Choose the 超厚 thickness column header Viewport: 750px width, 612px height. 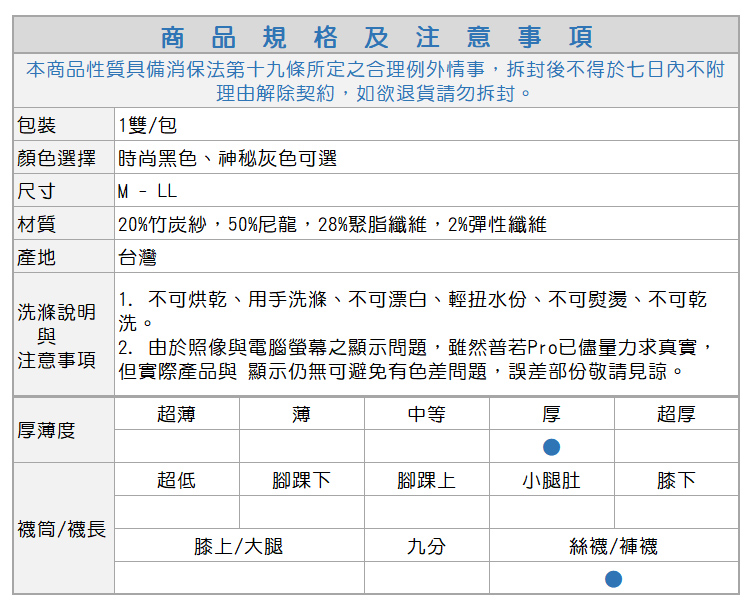pyautogui.click(x=676, y=414)
